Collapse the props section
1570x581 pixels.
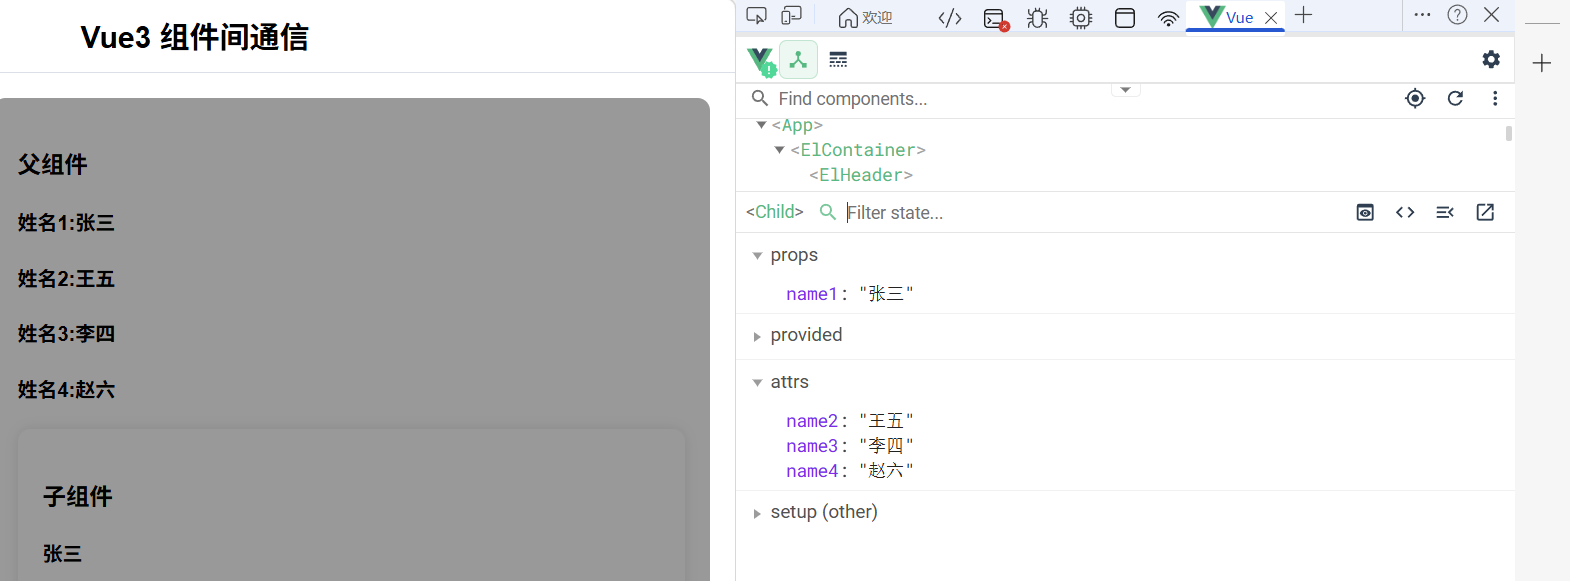(757, 256)
